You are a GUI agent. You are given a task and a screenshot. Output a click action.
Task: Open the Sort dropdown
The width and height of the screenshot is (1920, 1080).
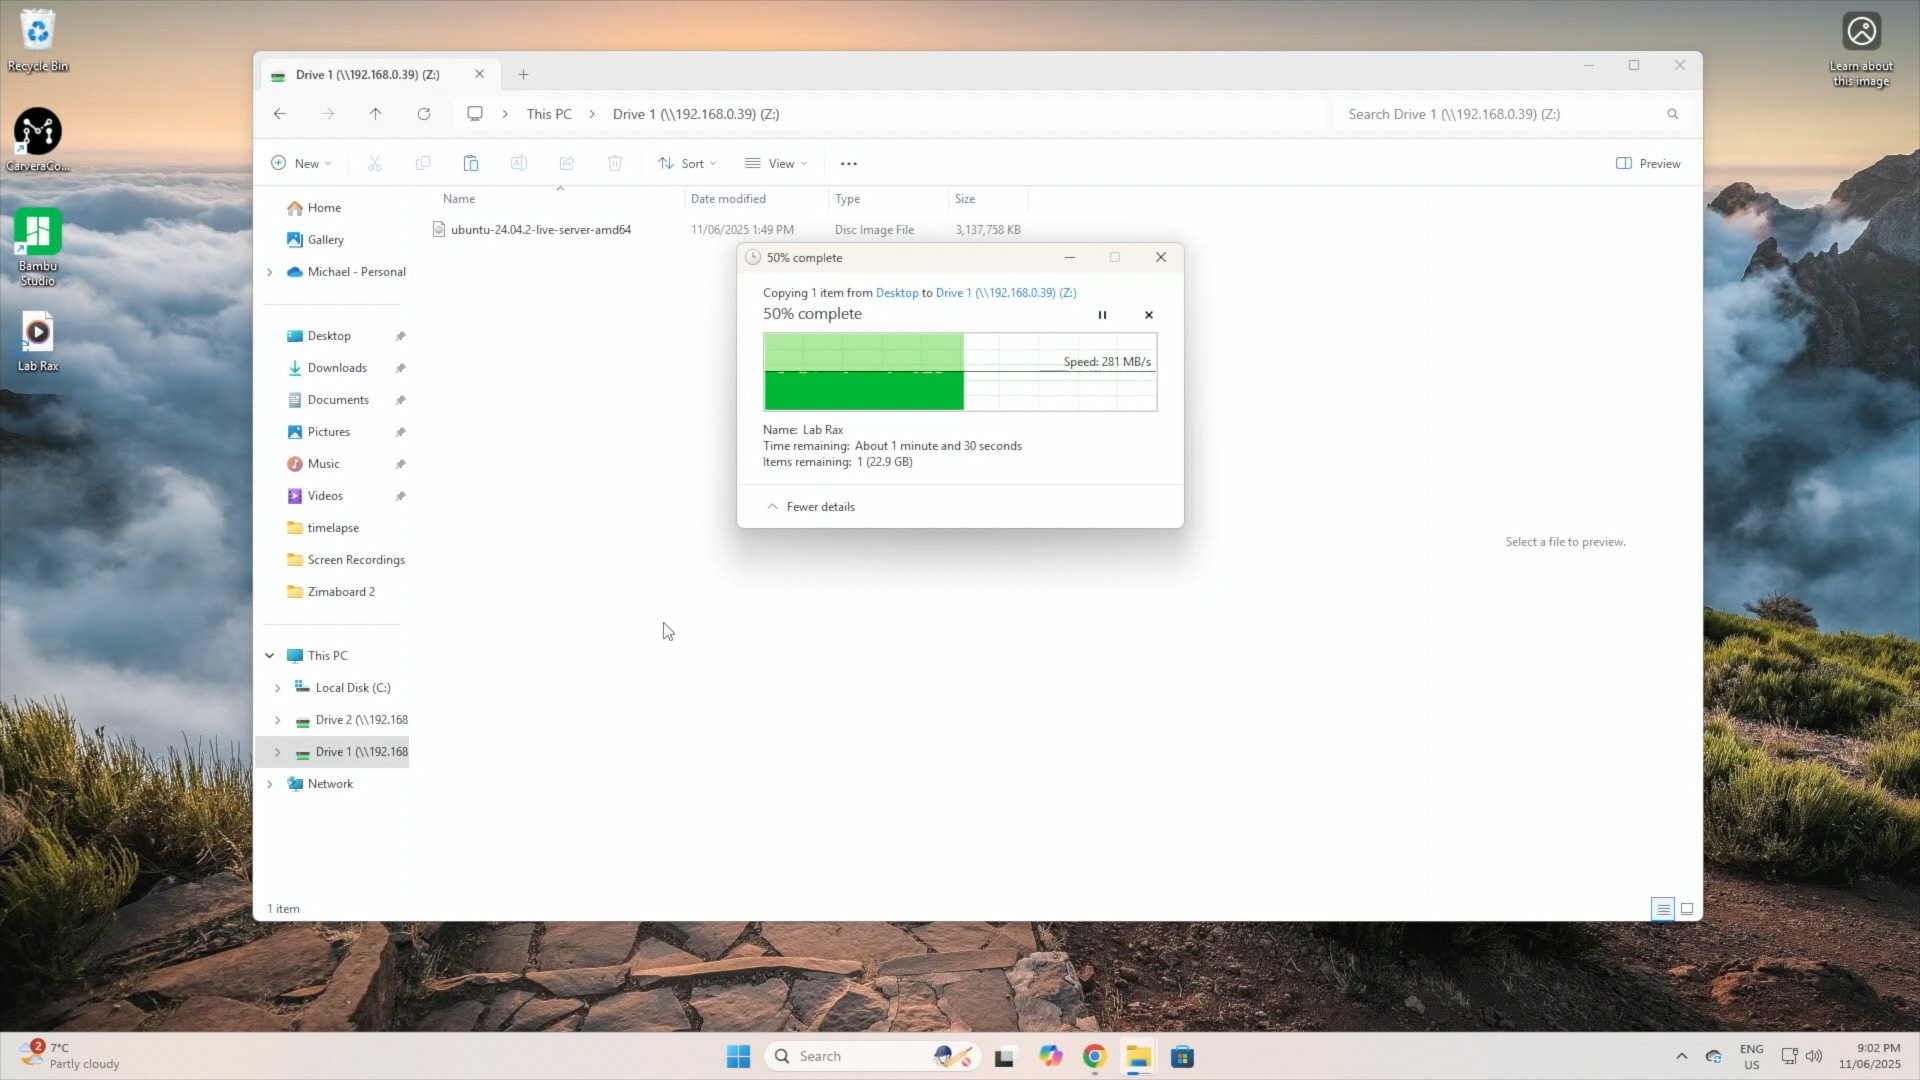687,163
